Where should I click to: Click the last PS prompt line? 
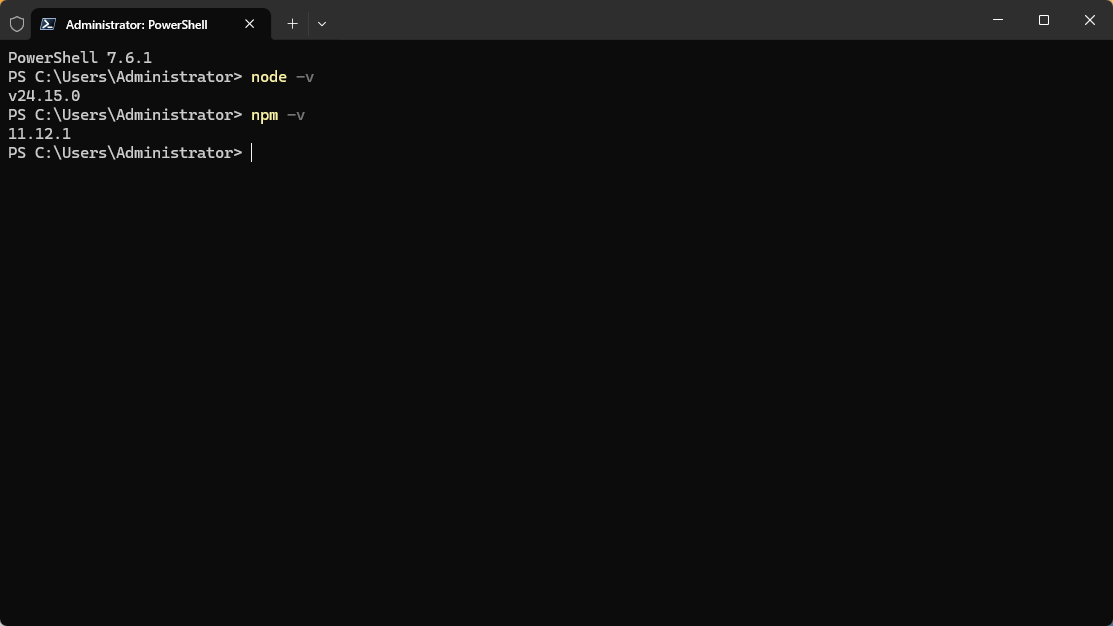tap(124, 152)
